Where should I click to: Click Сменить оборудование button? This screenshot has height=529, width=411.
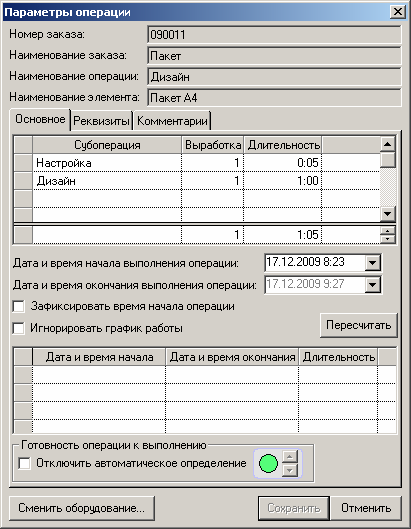click(82, 508)
